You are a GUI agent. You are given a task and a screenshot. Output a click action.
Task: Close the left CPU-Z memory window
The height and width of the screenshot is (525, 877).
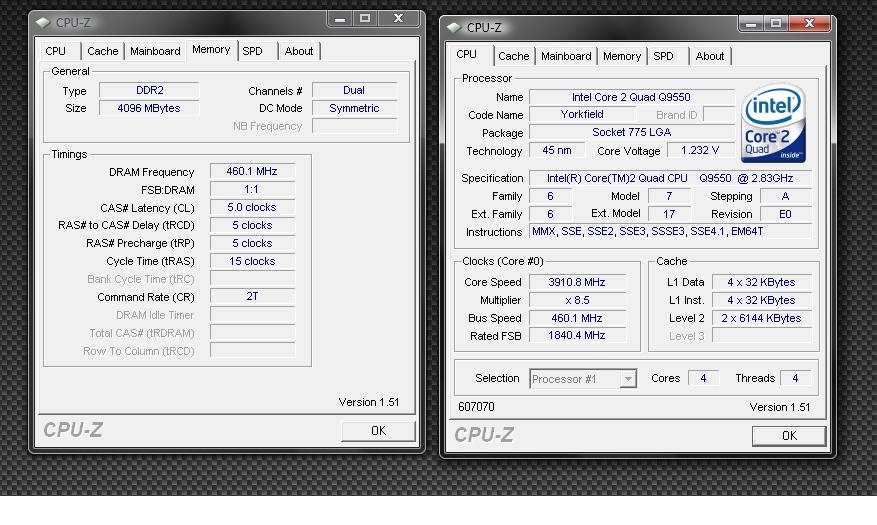398,18
